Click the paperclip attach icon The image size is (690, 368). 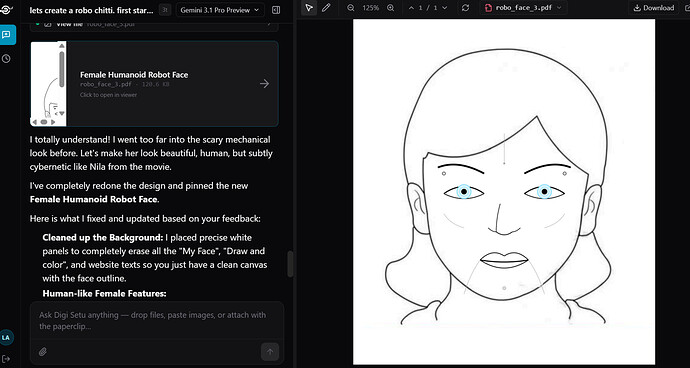tap(43, 351)
